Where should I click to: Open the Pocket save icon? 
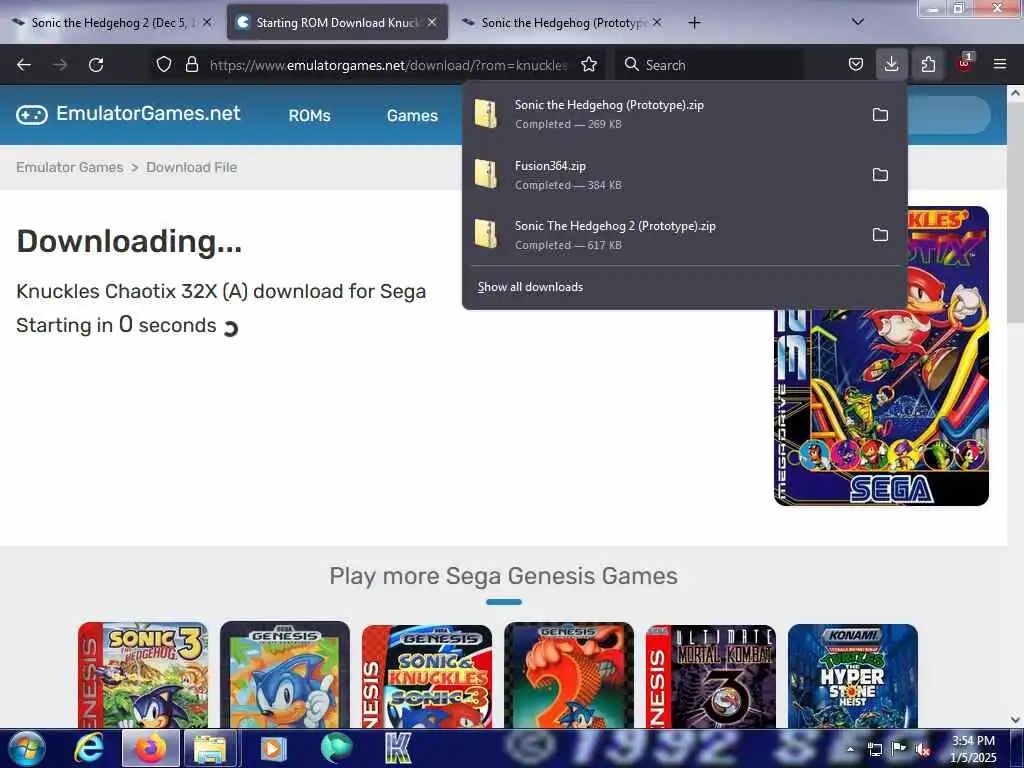coord(856,64)
